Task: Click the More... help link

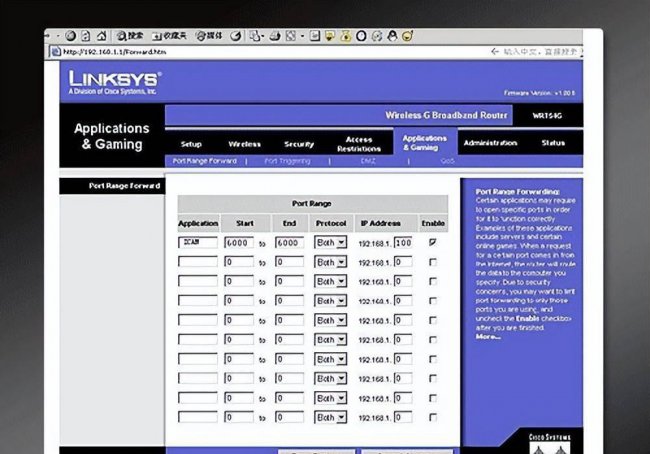Action: (x=488, y=337)
